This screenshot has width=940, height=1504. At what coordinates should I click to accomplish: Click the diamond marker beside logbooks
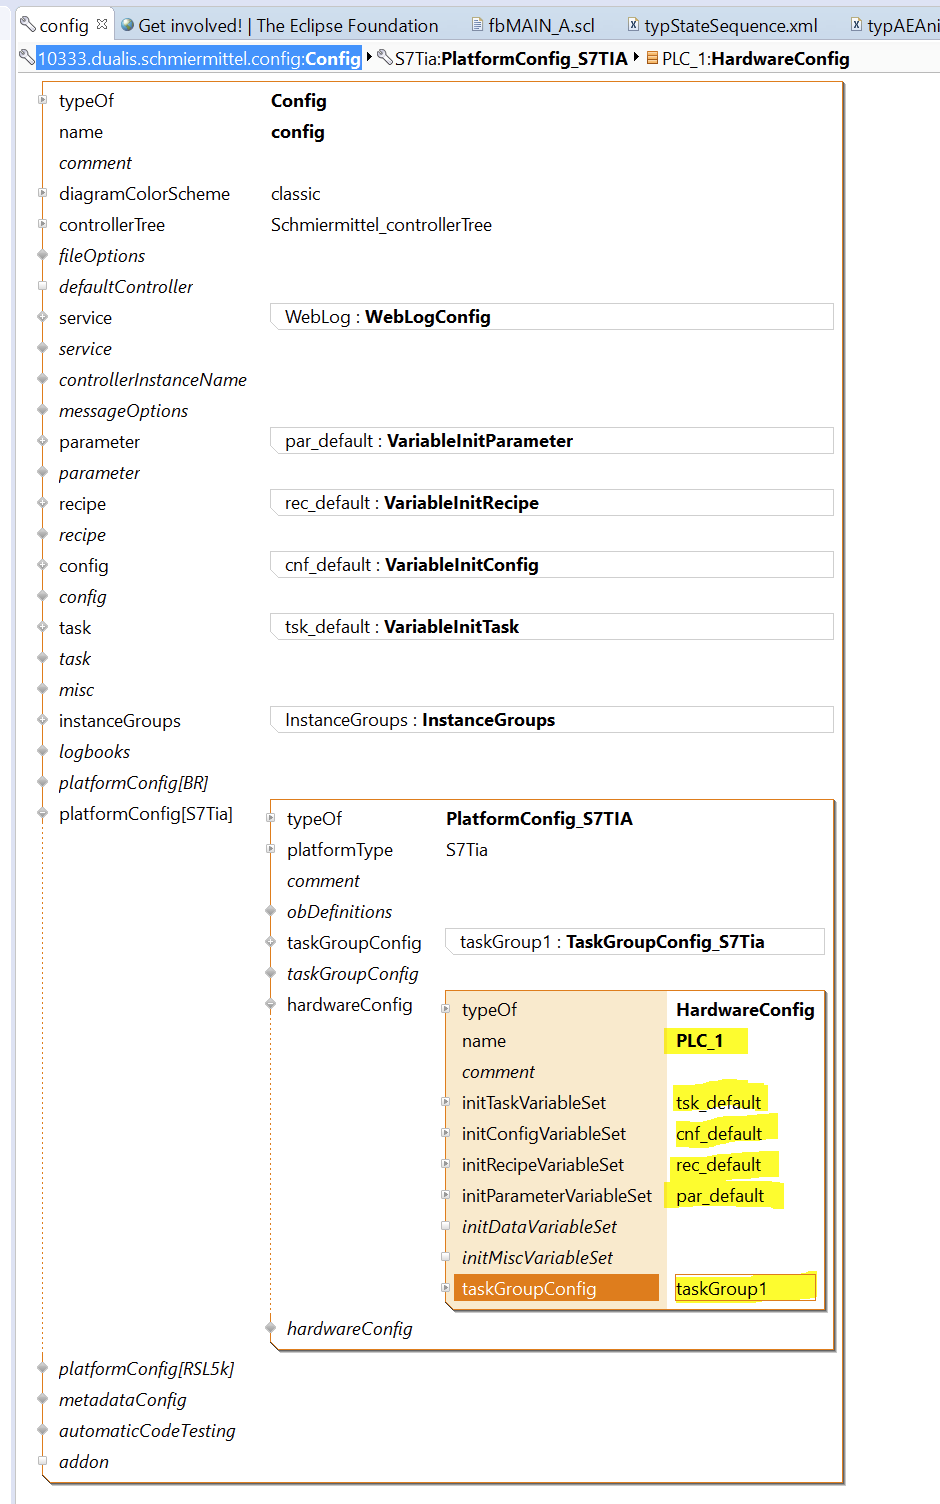43,751
